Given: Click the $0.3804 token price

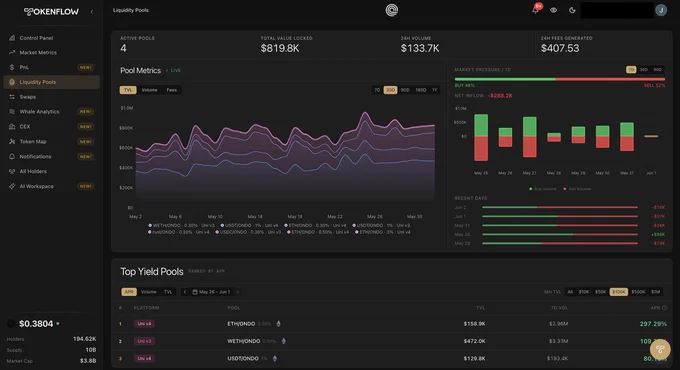Looking at the screenshot, I should pyautogui.click(x=36, y=324).
